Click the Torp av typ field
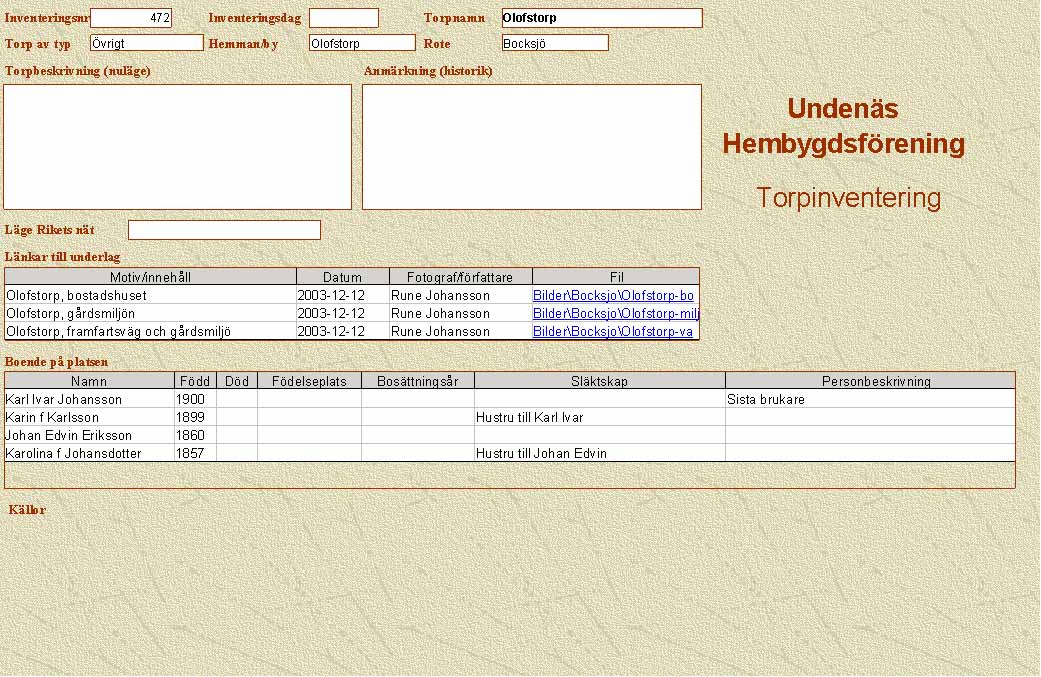Viewport: 1041px width, 677px height. [x=146, y=43]
